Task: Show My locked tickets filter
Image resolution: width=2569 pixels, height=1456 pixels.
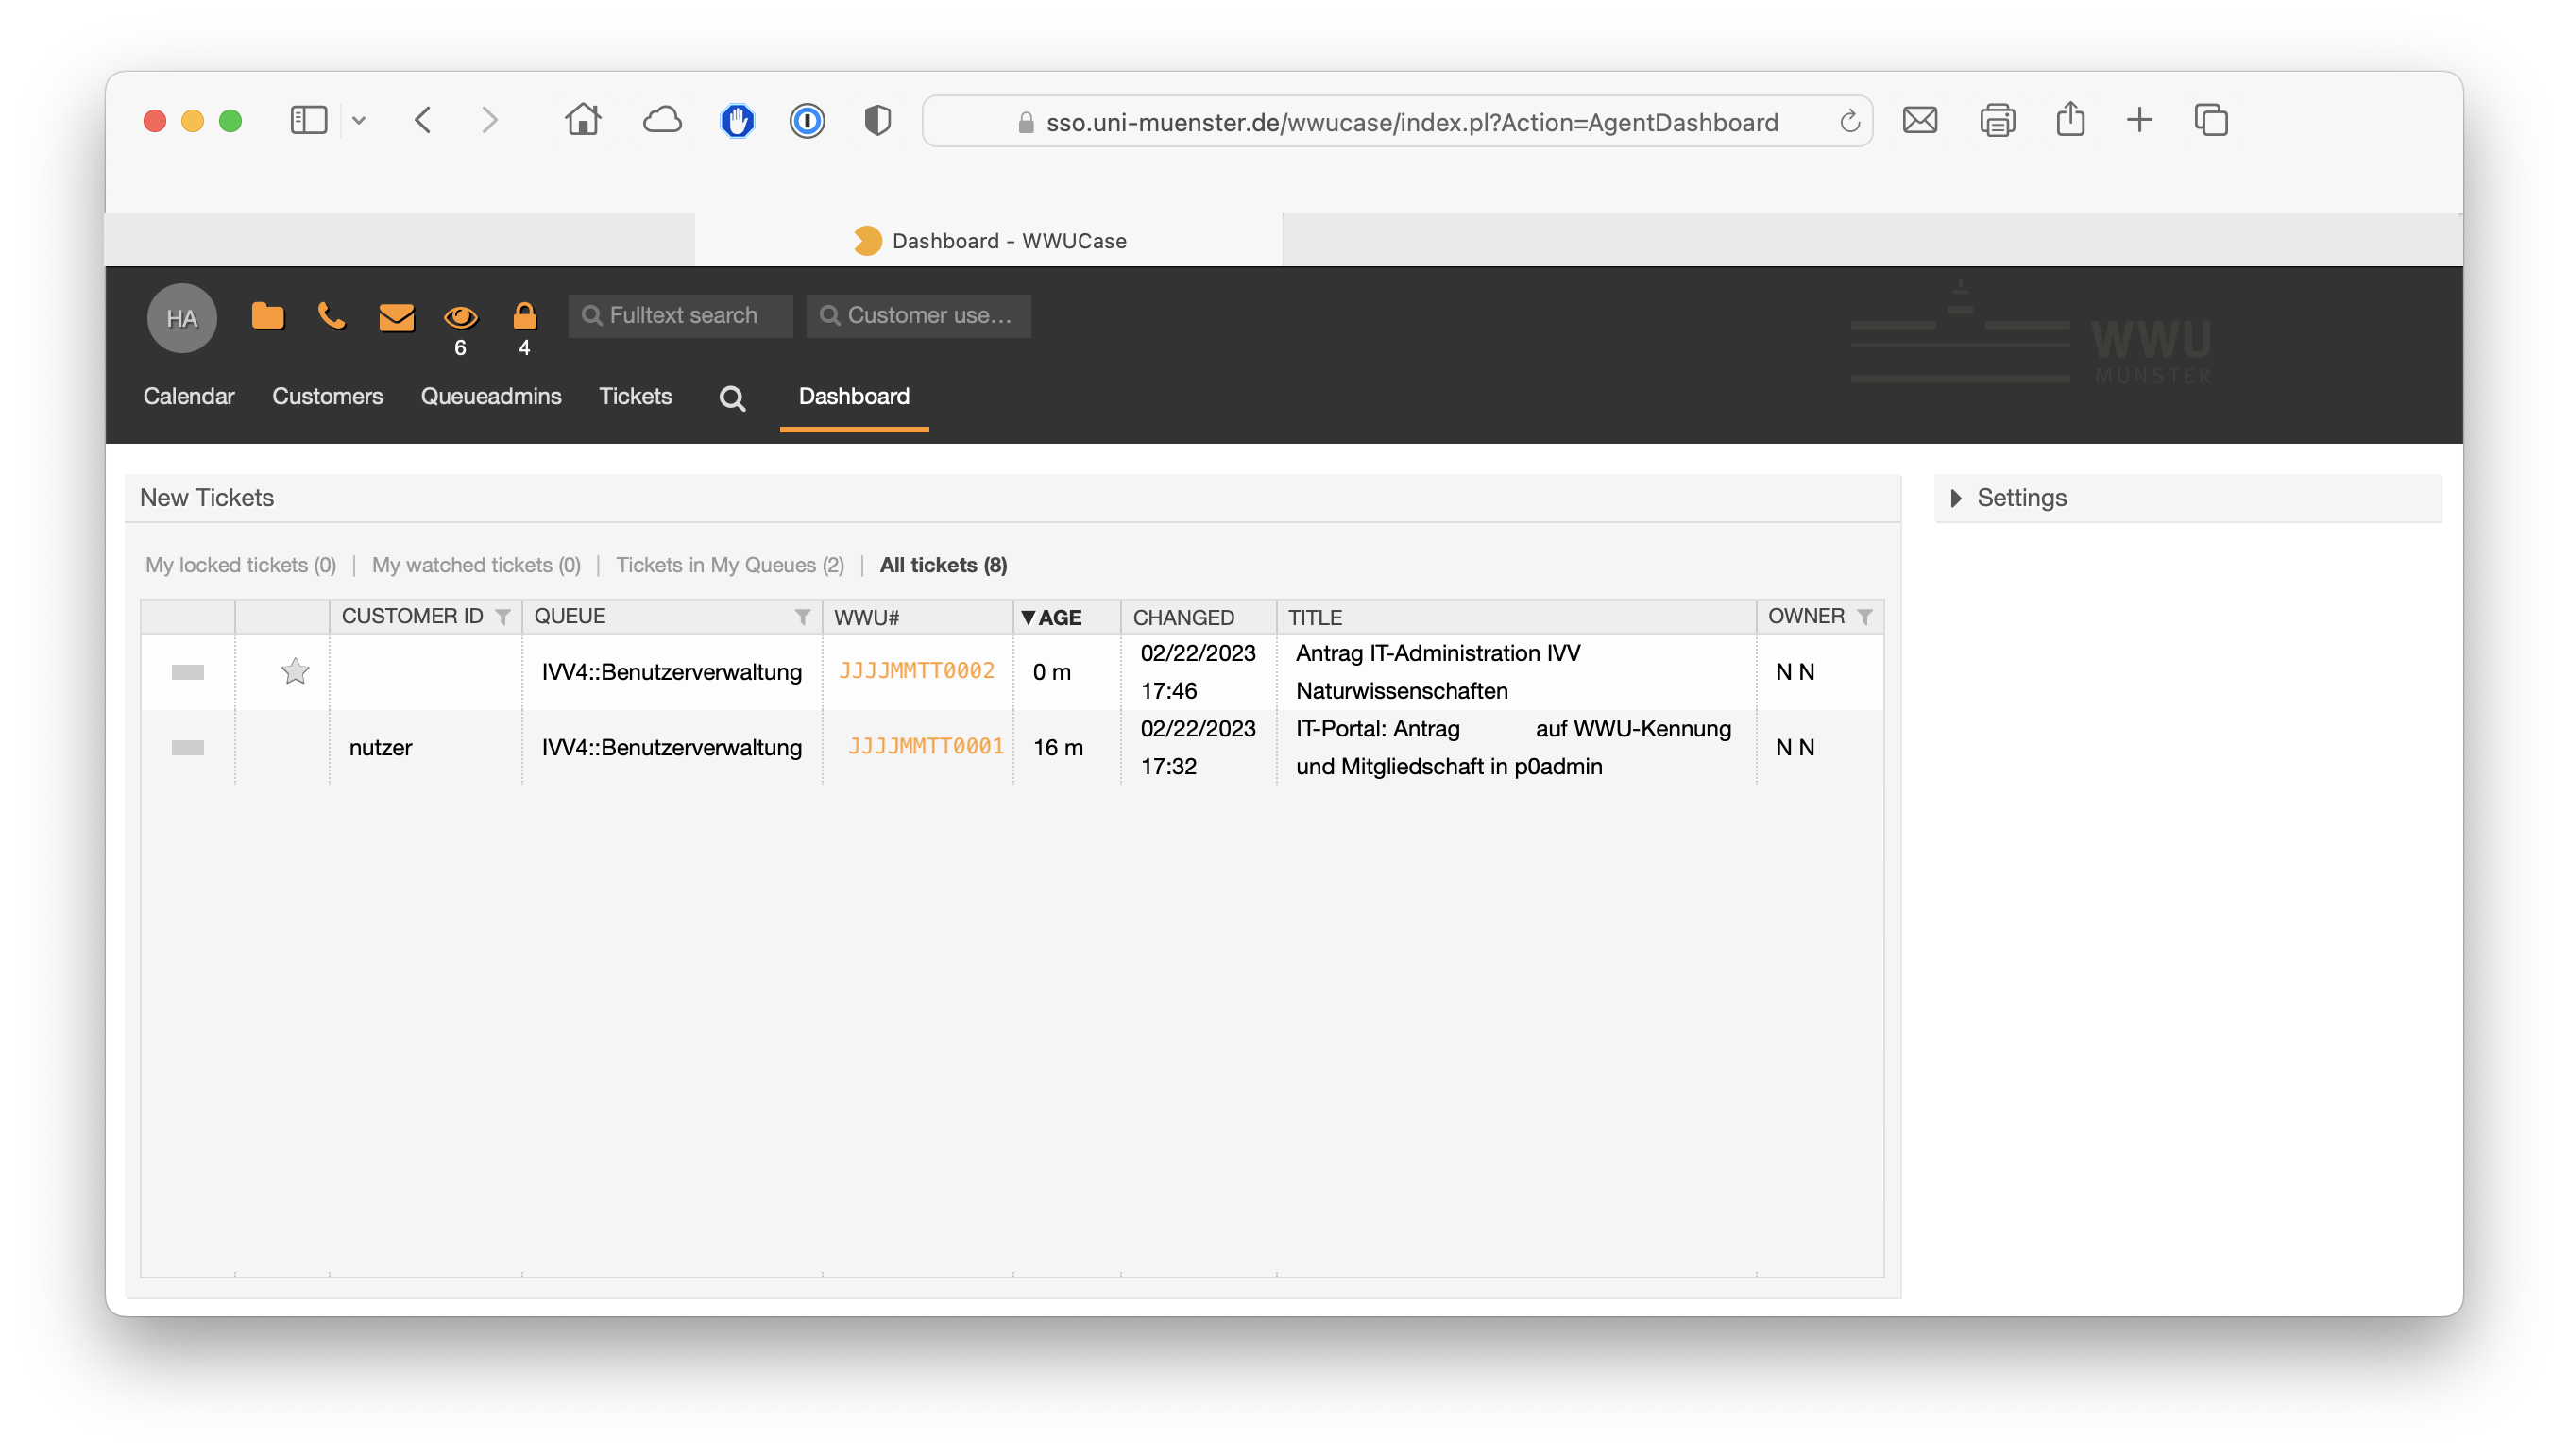Action: (240, 565)
